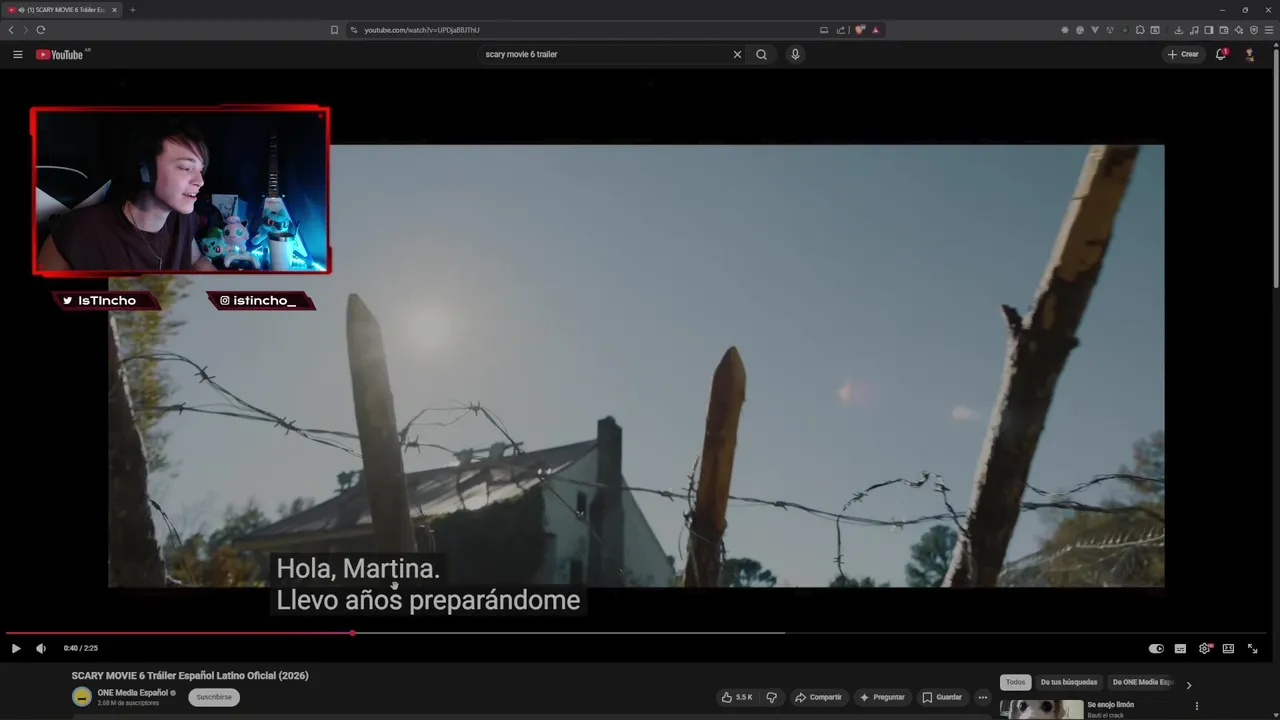Click the browser address bar URL

point(421,30)
